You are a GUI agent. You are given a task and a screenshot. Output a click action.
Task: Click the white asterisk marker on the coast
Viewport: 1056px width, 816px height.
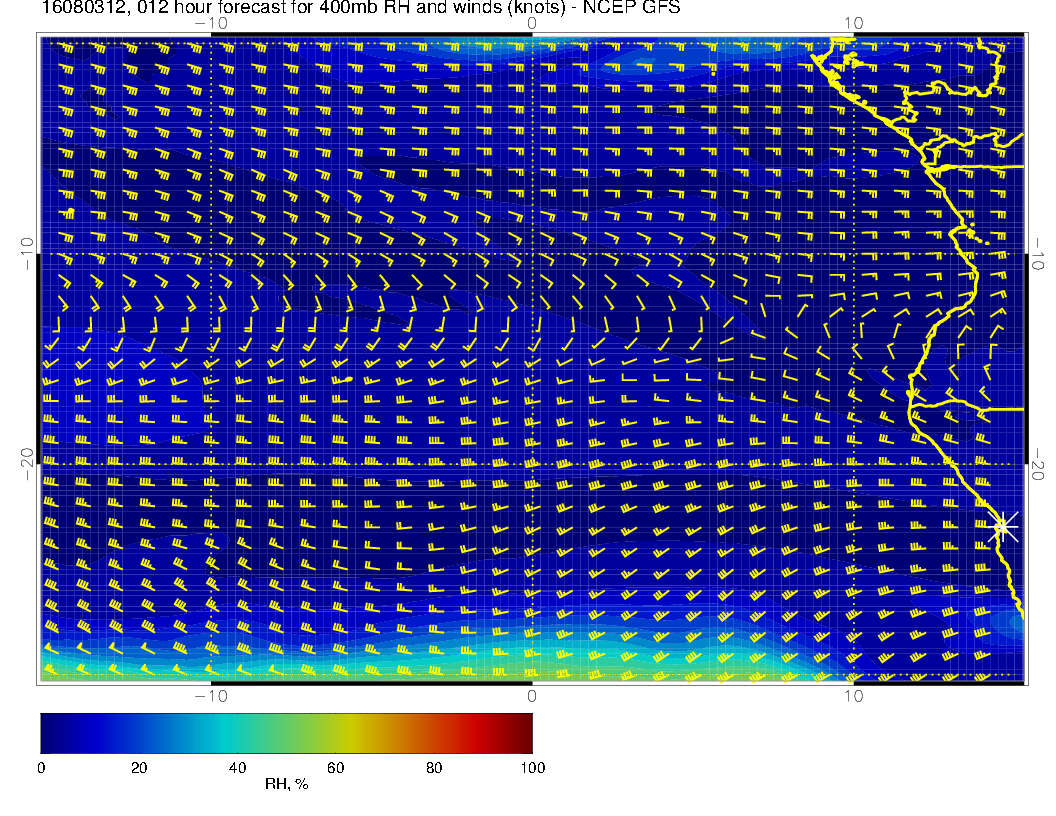1004,526
